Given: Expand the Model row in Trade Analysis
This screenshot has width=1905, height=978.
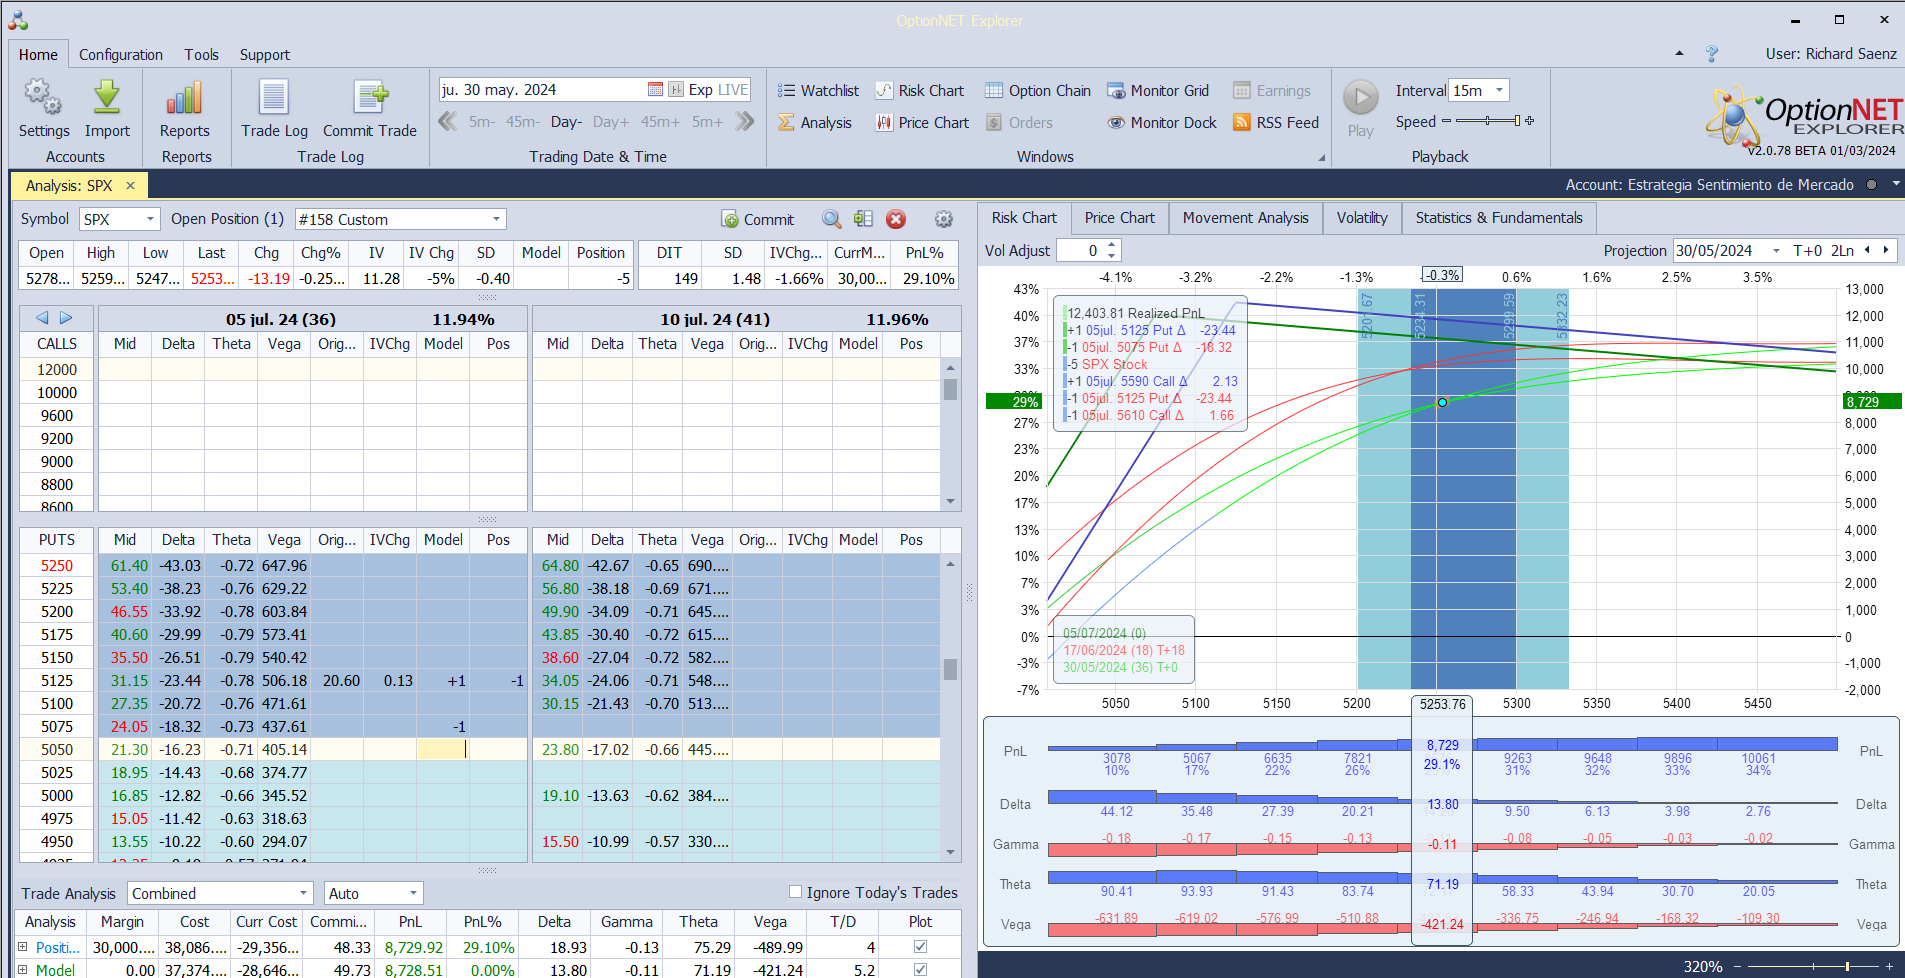Looking at the screenshot, I should click(x=23, y=969).
